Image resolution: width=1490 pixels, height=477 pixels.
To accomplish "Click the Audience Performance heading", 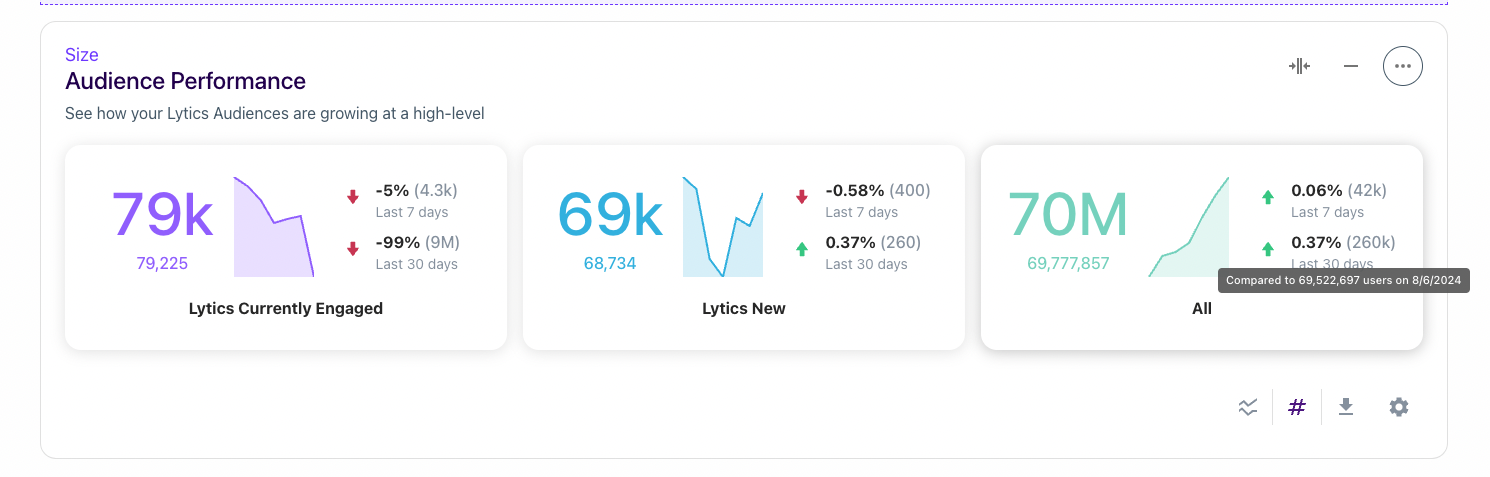I will [185, 81].
